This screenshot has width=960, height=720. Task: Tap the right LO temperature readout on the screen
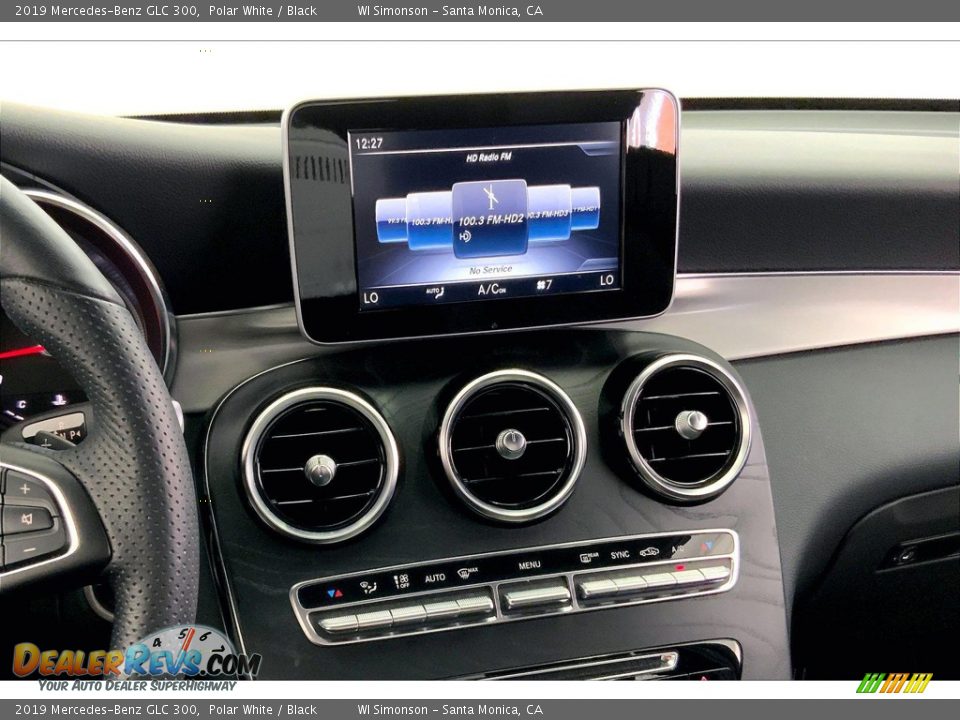coord(606,280)
